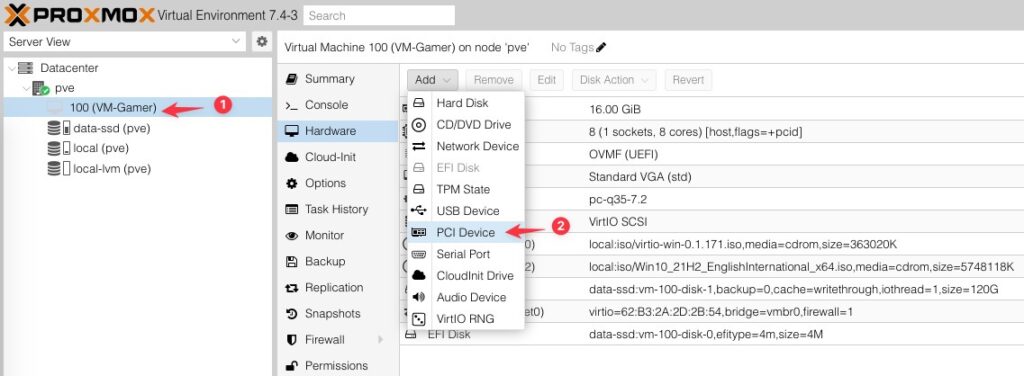Open the Summary tab
The height and width of the screenshot is (376, 1024).
[338, 79]
